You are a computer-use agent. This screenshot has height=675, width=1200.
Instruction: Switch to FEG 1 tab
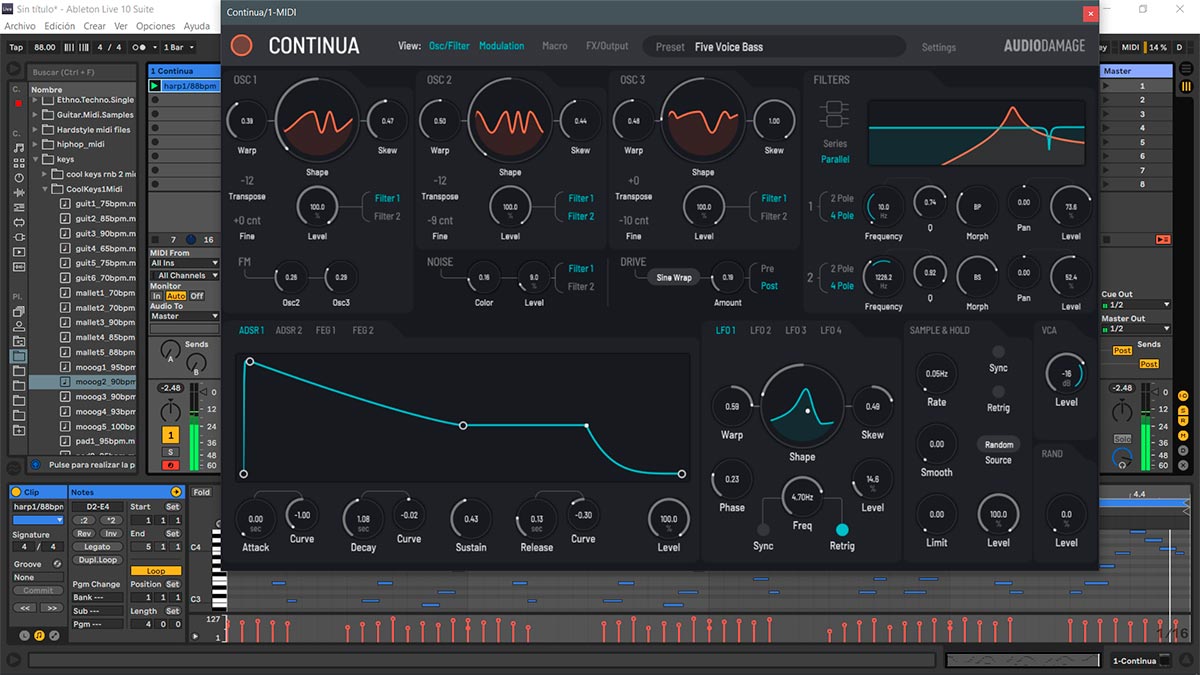click(x=326, y=330)
